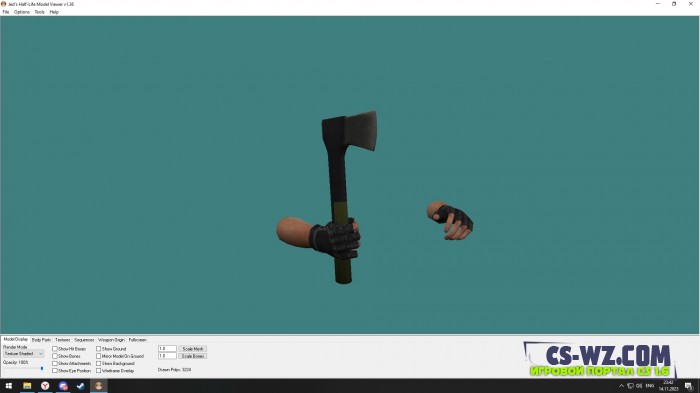Open the Steam taskbar icon
This screenshot has width=700, height=393.
81,386
